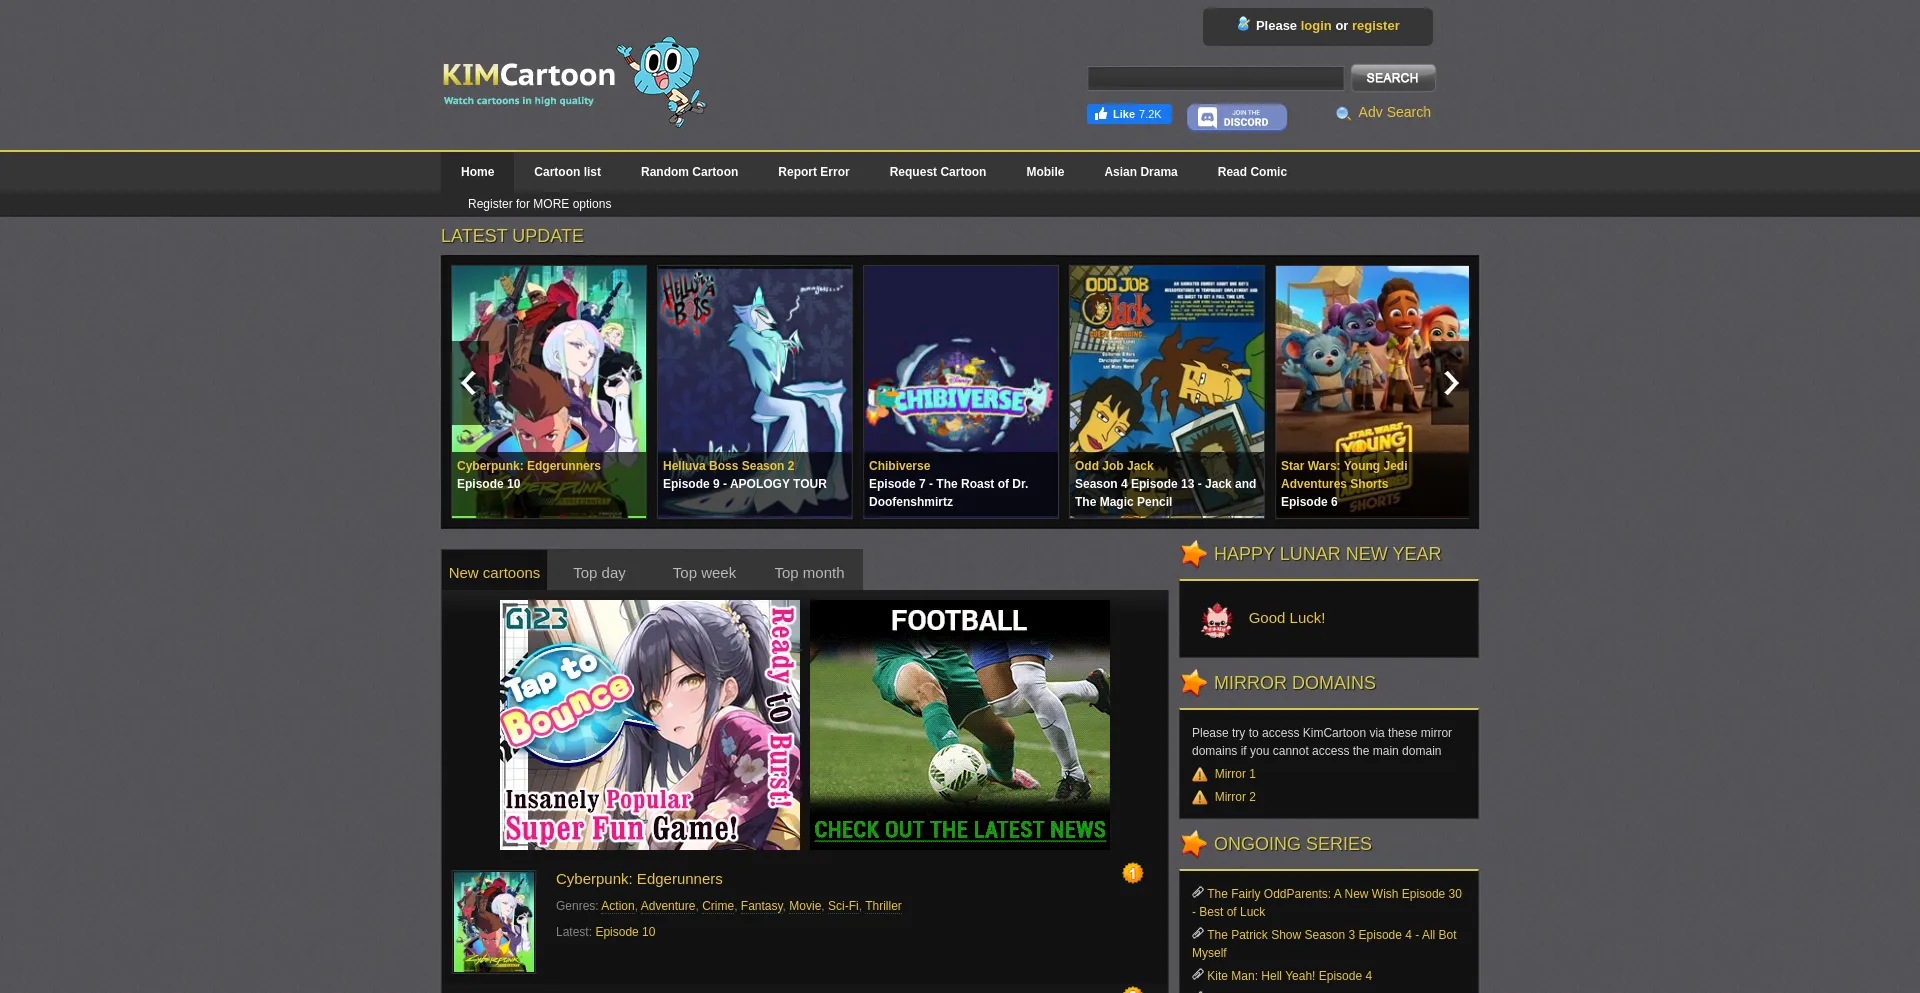
Task: Open Mirror 1 domain link
Action: tap(1235, 774)
